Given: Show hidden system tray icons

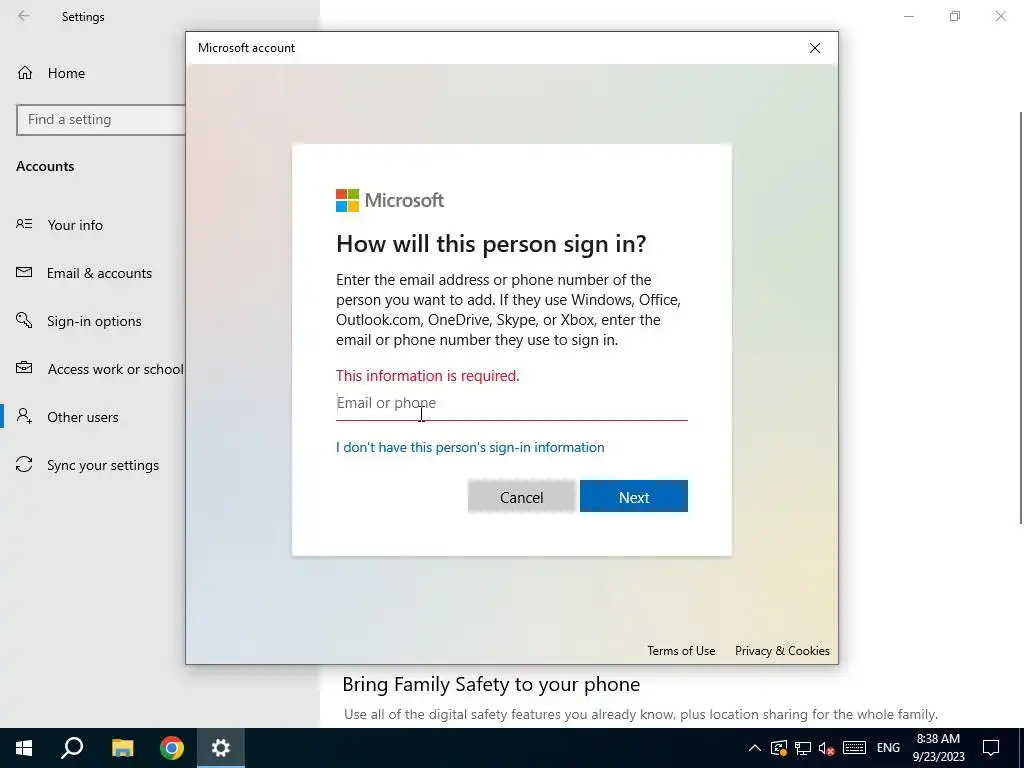Looking at the screenshot, I should [x=754, y=748].
